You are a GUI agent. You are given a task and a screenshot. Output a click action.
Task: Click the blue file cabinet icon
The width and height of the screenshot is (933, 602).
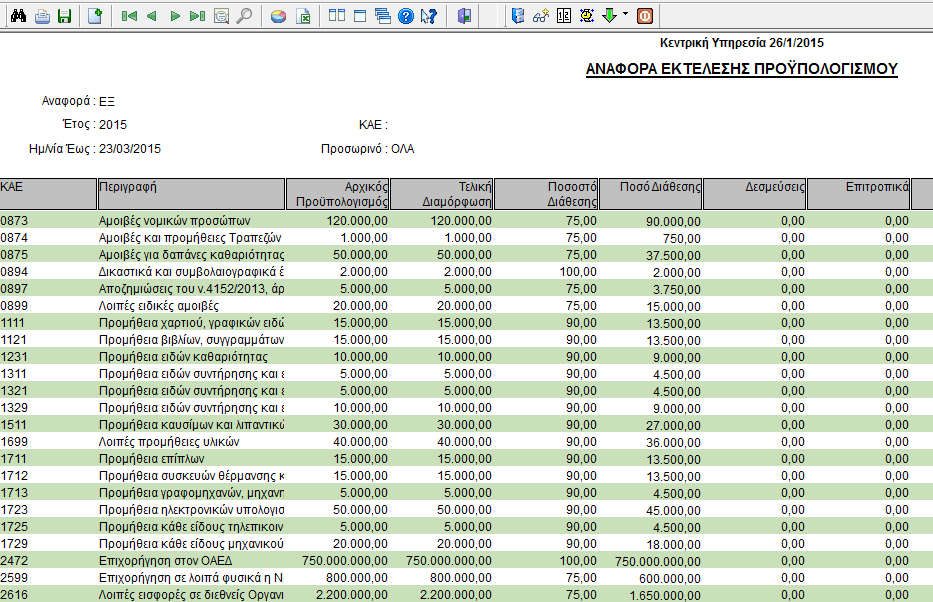pos(518,16)
